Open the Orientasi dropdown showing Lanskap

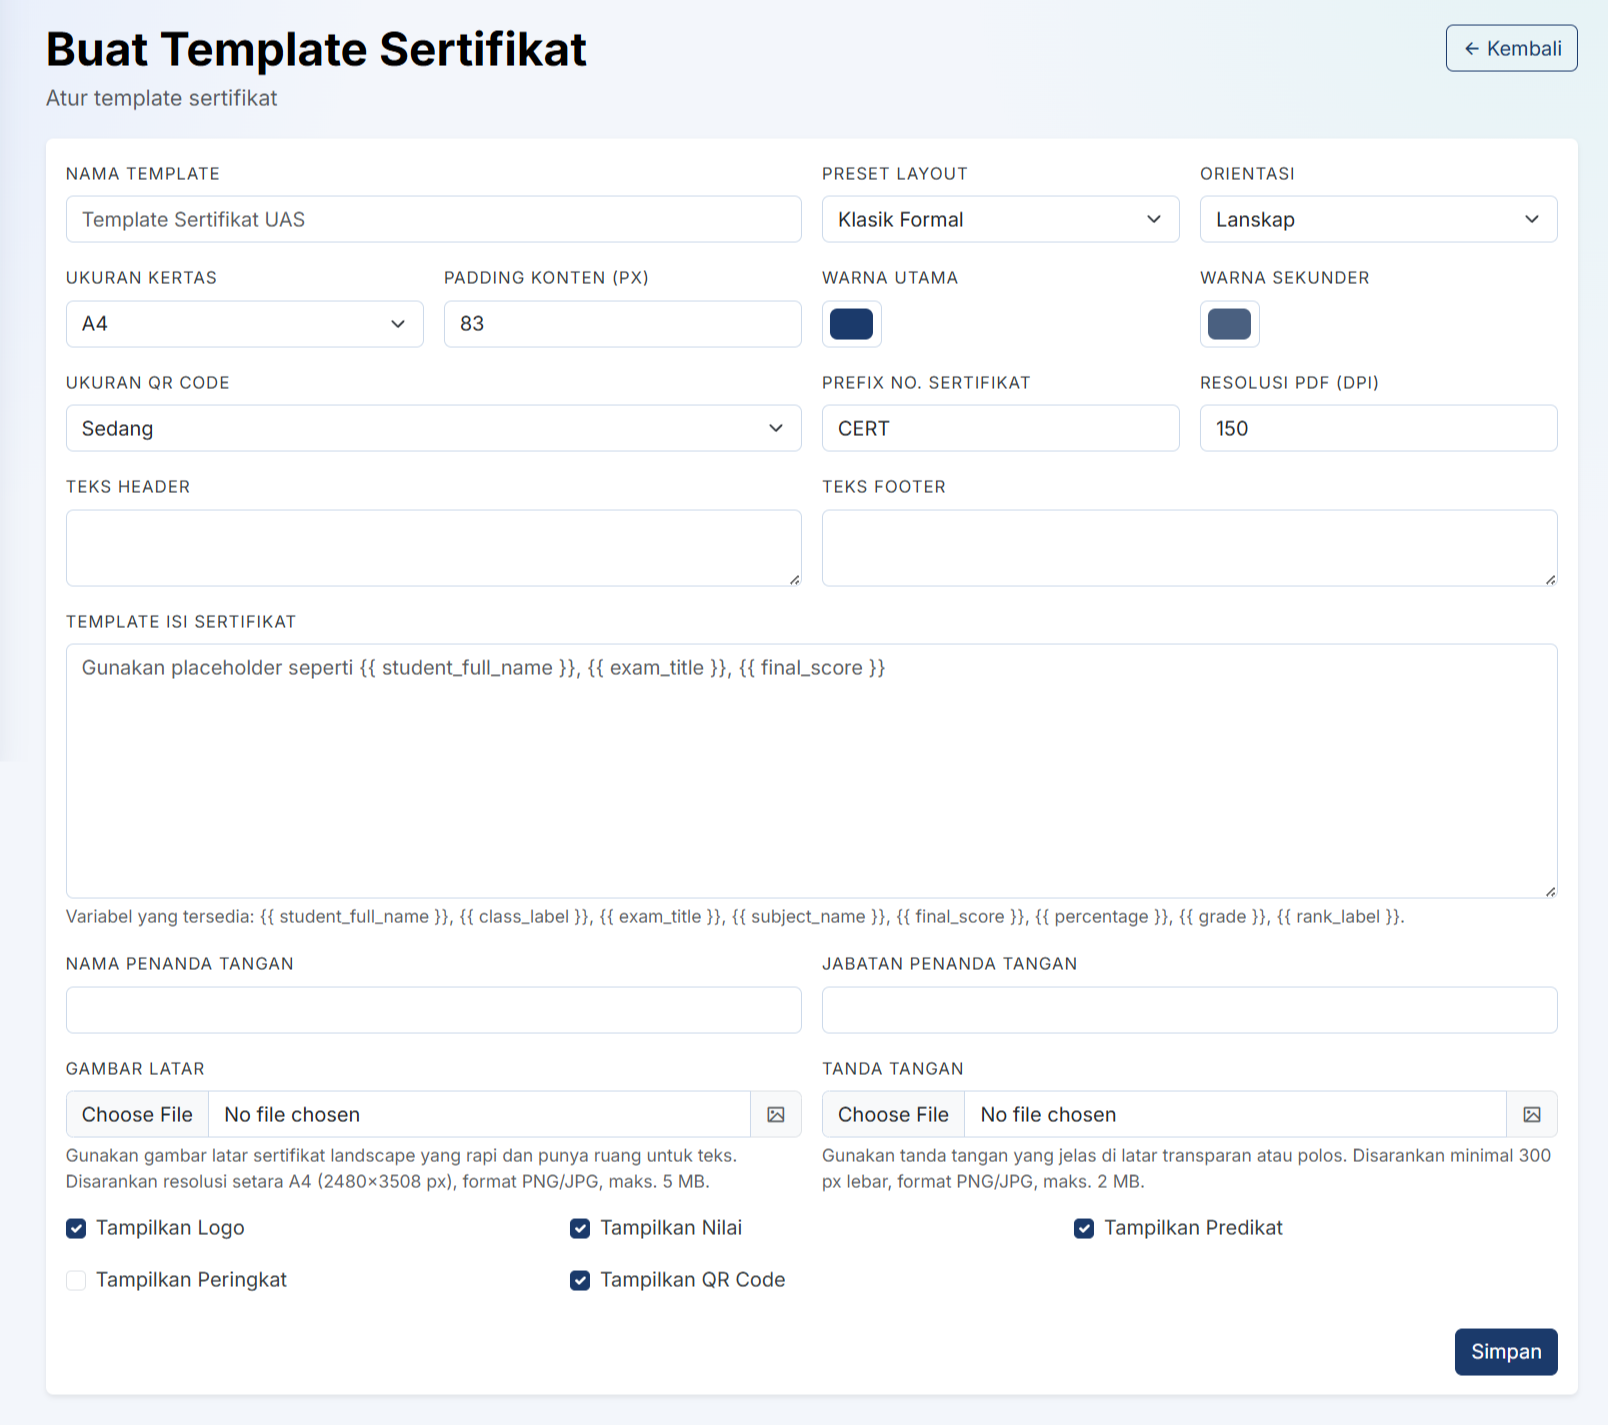1378,219
